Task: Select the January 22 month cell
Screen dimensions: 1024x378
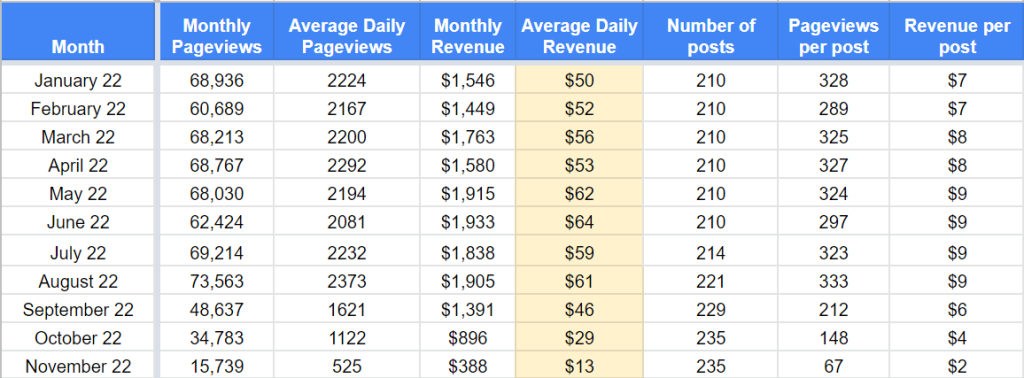Action: tap(78, 81)
